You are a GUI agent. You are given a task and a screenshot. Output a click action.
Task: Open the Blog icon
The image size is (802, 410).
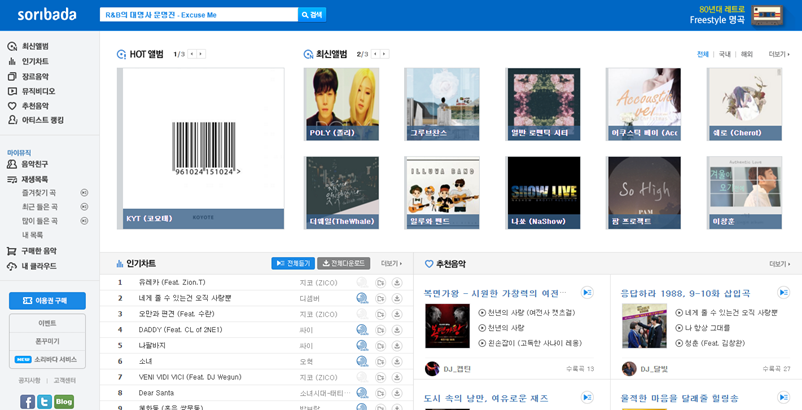64,402
